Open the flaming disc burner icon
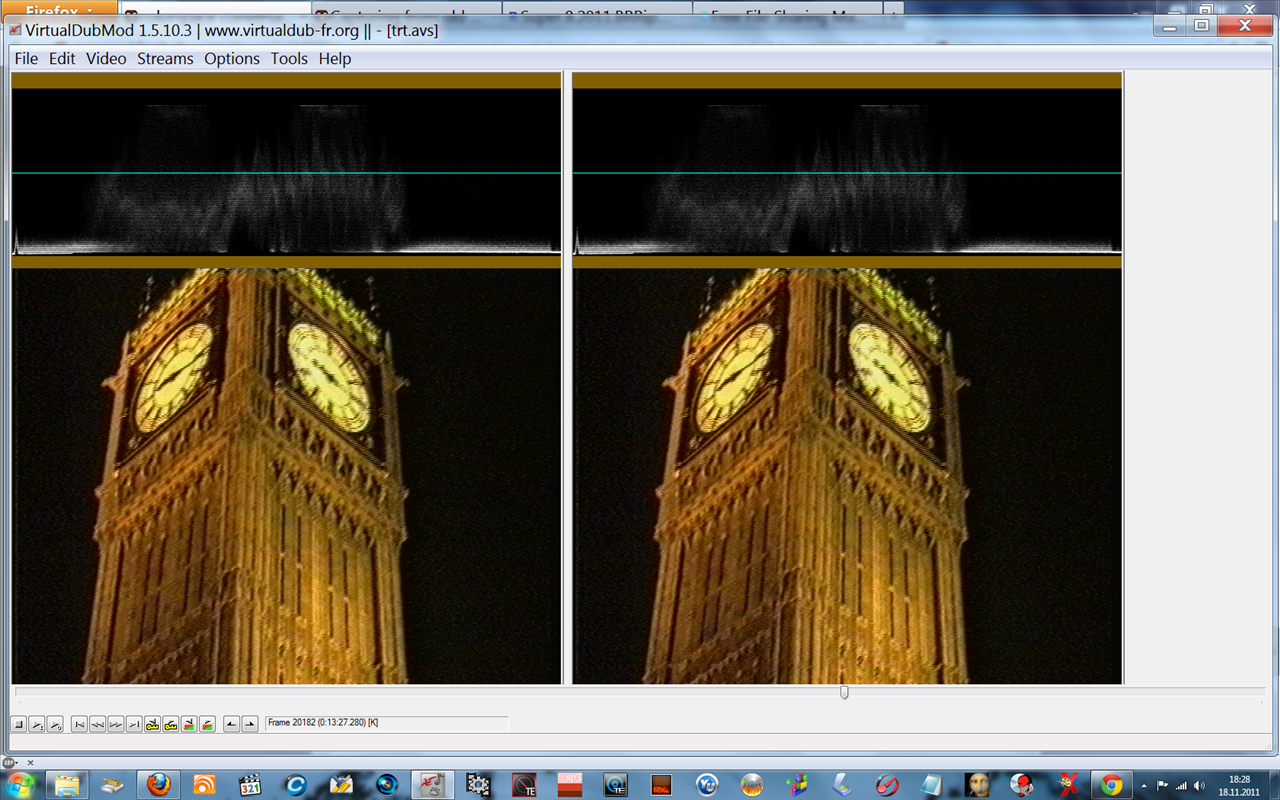 pyautogui.click(x=753, y=785)
